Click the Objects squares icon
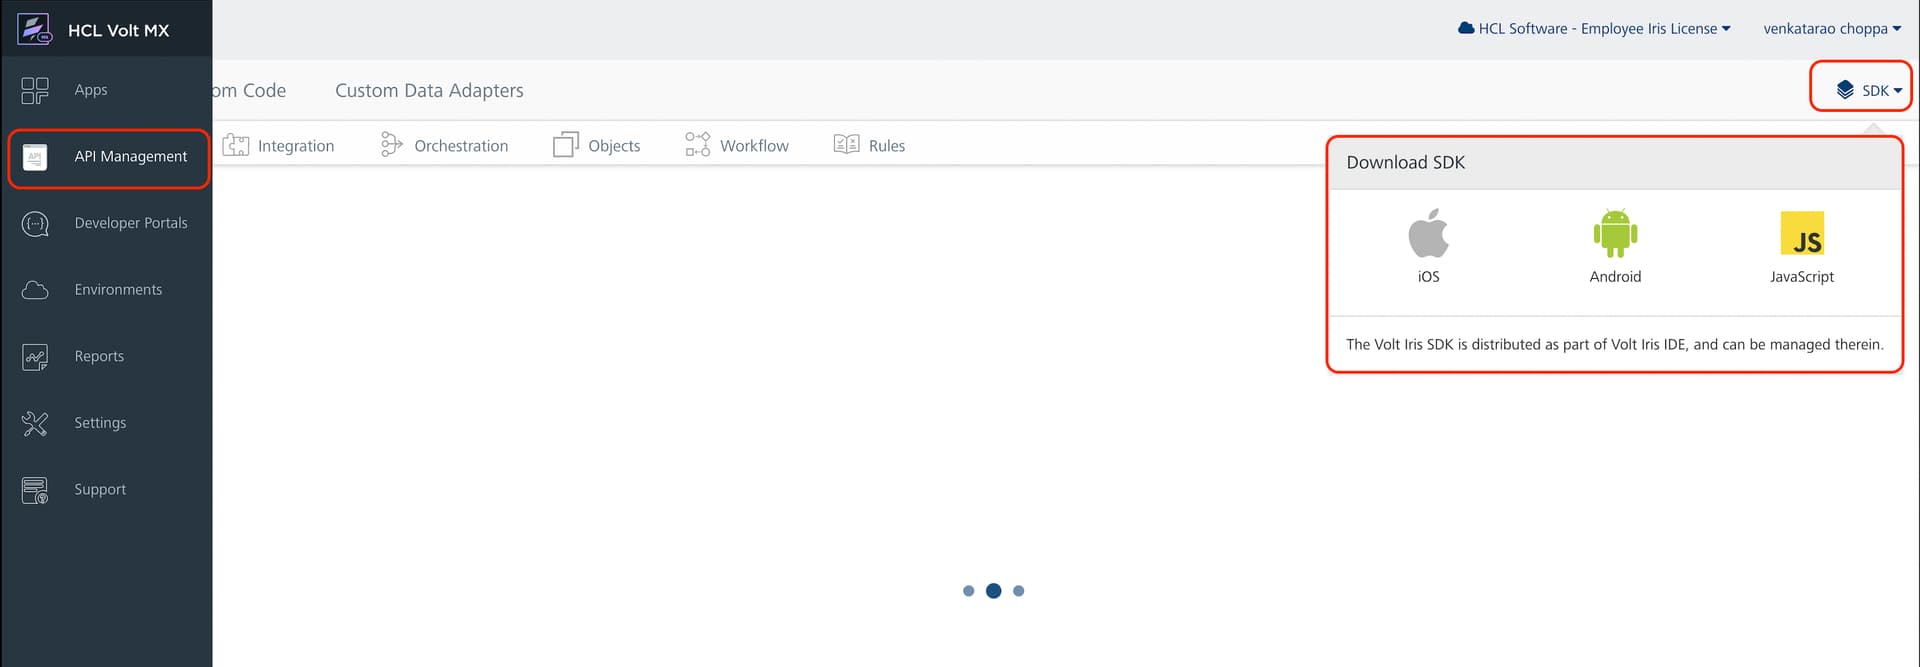 pyautogui.click(x=566, y=145)
